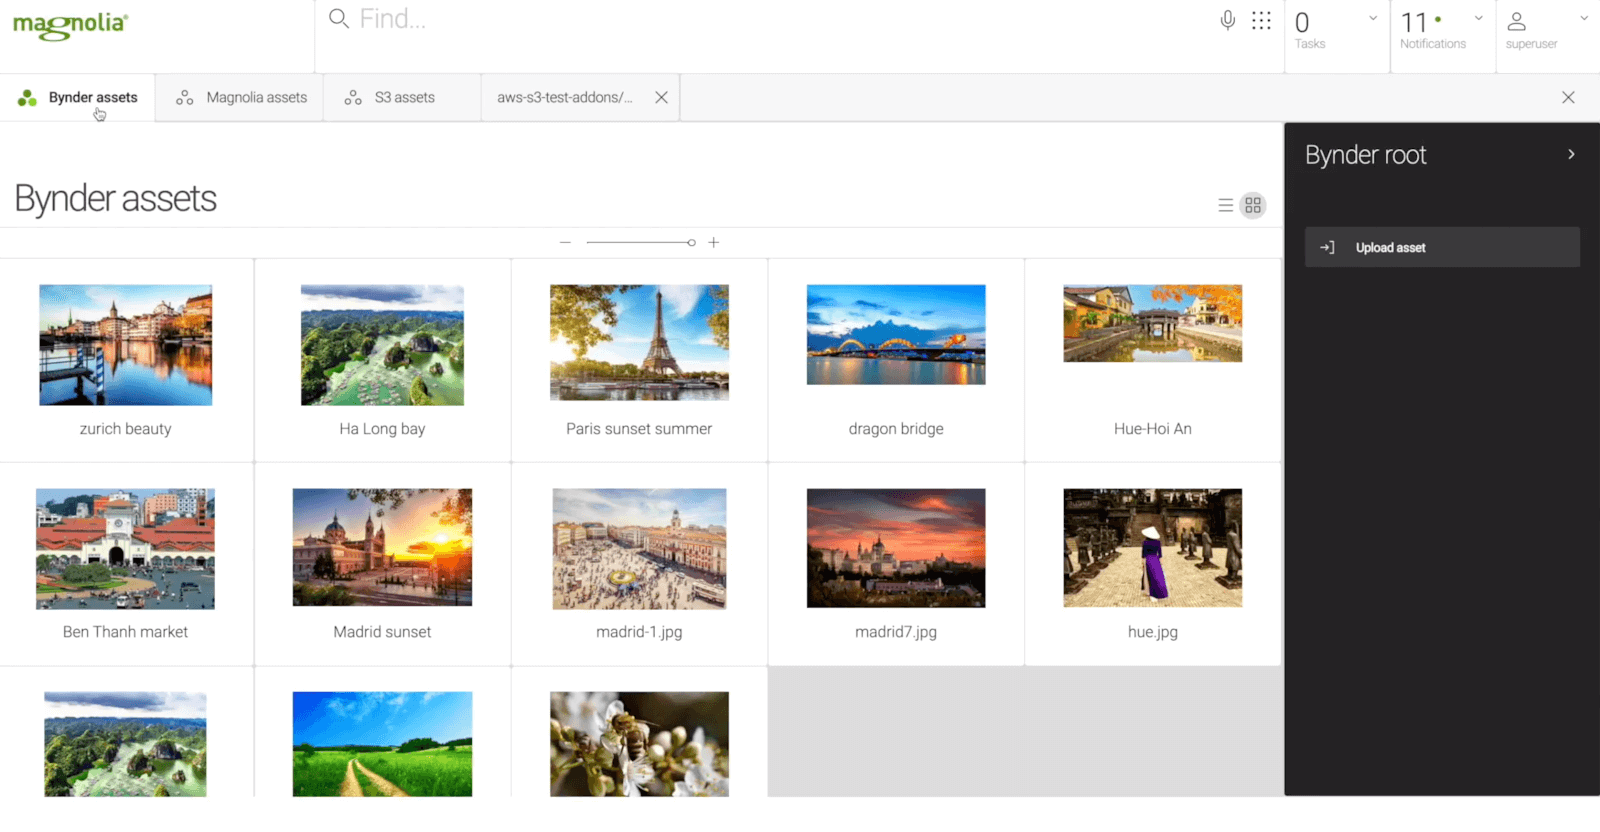
Task: Activate voice search microphone icon
Action: [x=1227, y=20]
